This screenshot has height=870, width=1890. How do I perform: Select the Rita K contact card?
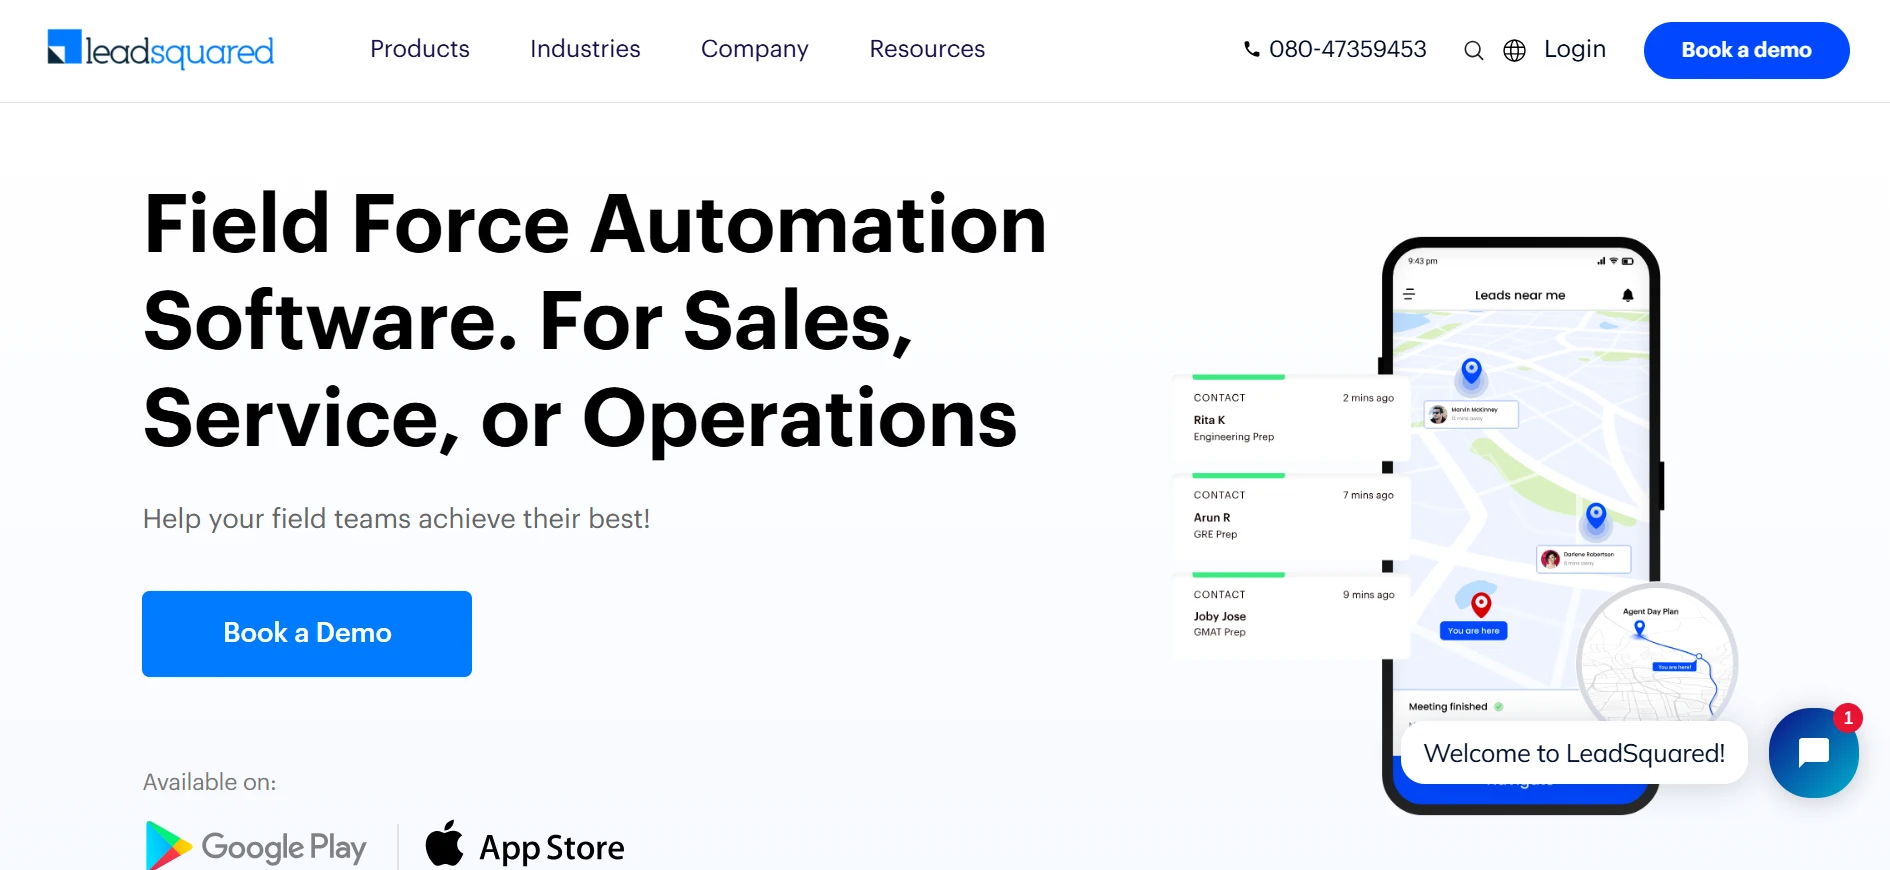click(1291, 418)
